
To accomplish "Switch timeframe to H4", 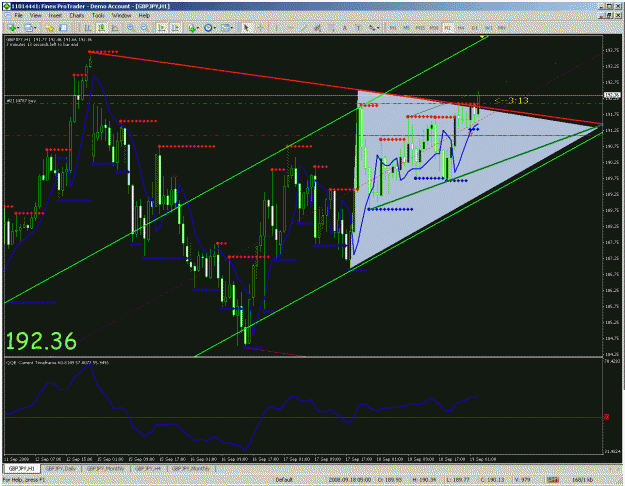I will point(461,28).
